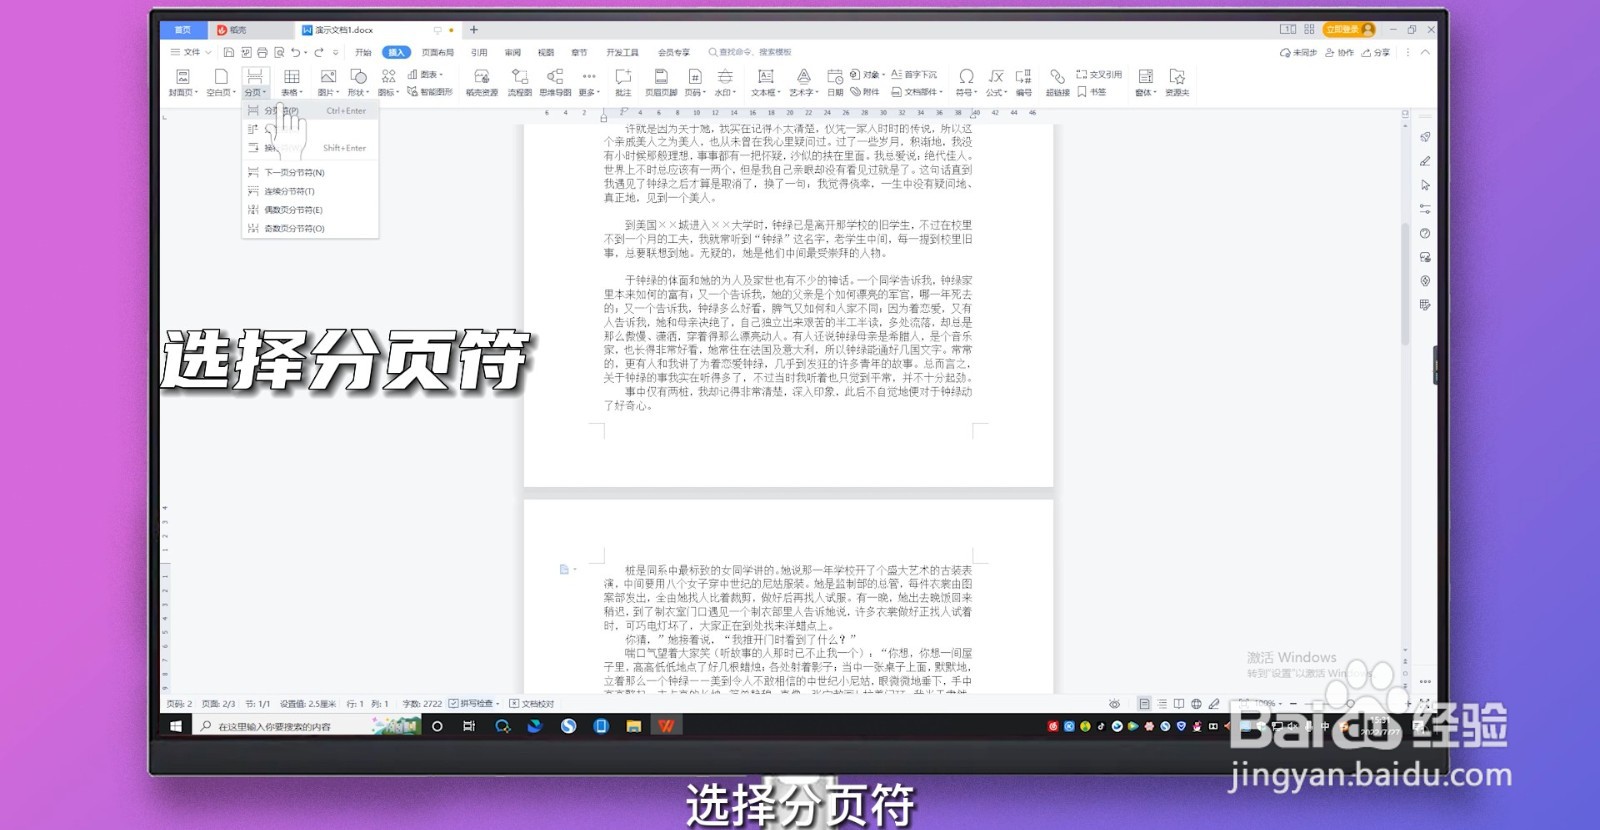This screenshot has height=830, width=1600.
Task: Open 稻壳资源 resources
Action: (x=482, y=82)
